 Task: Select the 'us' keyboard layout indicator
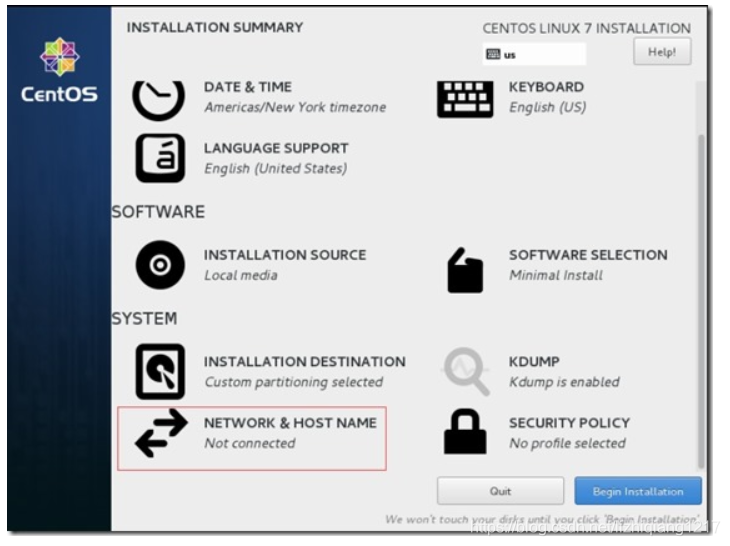coord(534,54)
